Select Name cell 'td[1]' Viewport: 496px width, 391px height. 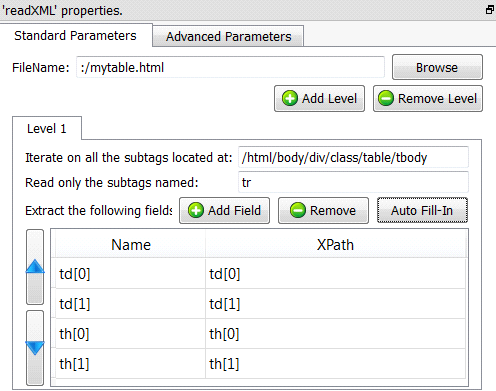coord(130,304)
